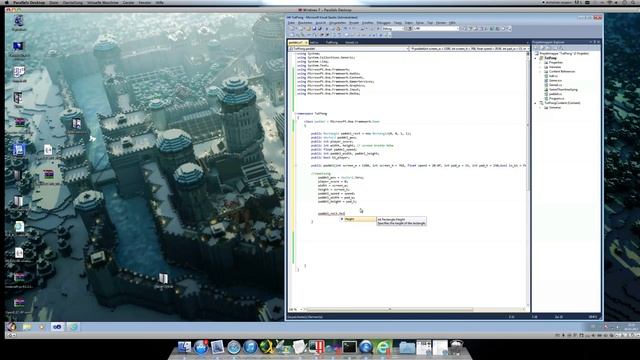Image resolution: width=640 pixels, height=360 pixels.
Task: Click the Save icon in Visual Studio toolbar
Action: click(315, 29)
